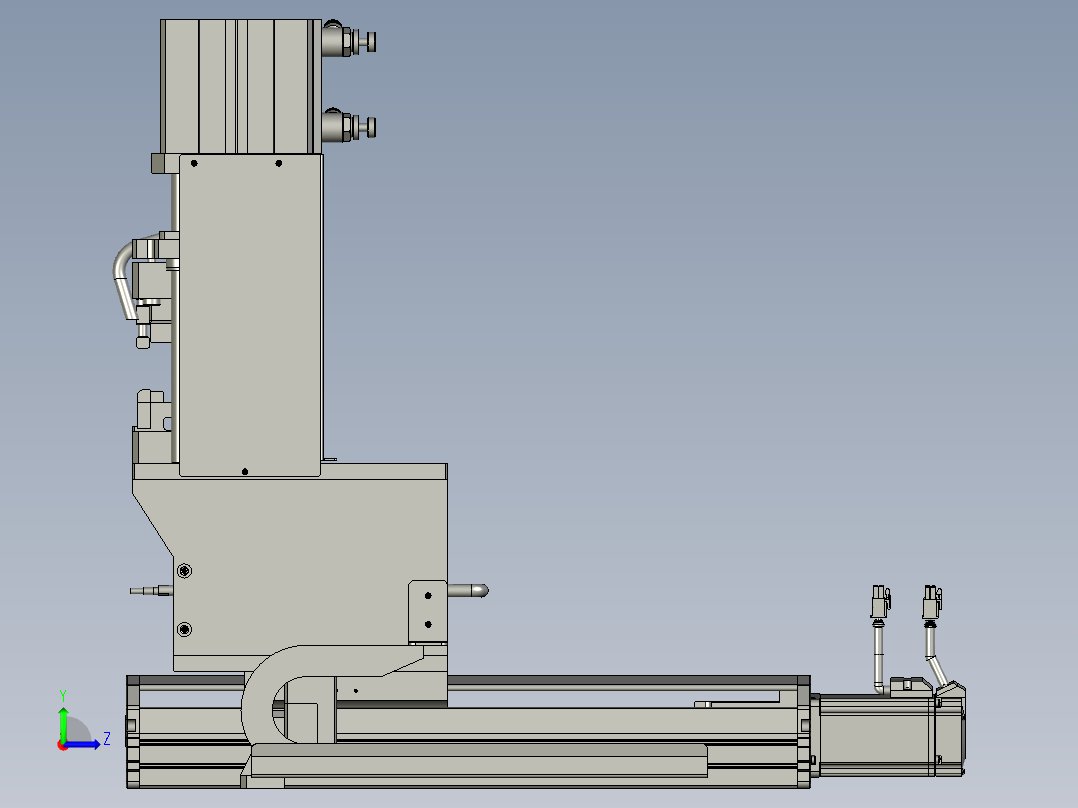Select the upper Torx screw on bracket

[x=184, y=571]
